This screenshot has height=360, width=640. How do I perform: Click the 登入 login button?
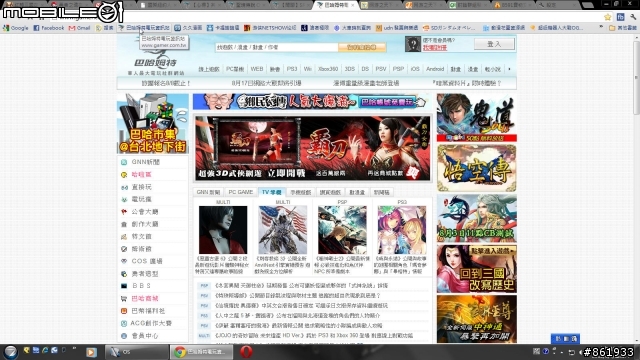[x=494, y=44]
